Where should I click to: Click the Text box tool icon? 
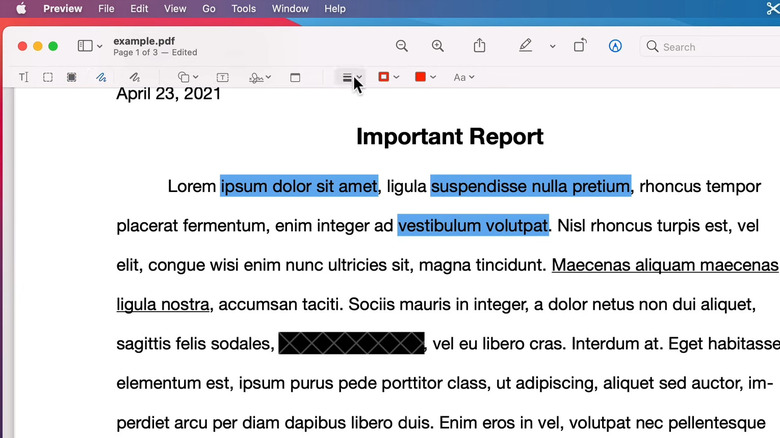point(222,77)
